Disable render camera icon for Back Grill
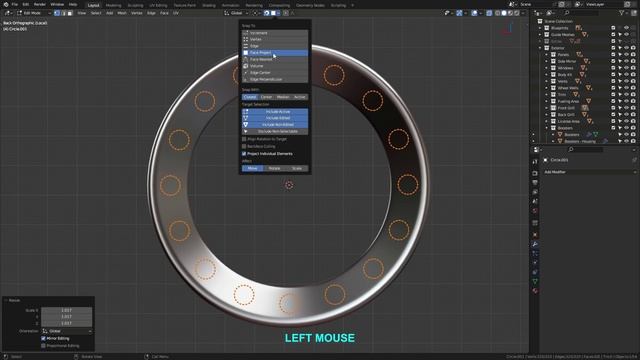 pyautogui.click(x=633, y=115)
